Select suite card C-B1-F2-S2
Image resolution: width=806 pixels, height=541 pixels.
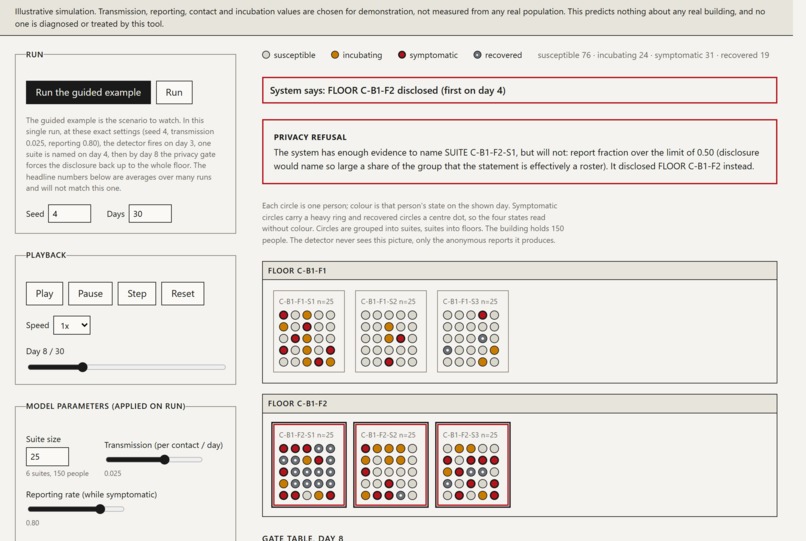[391, 465]
